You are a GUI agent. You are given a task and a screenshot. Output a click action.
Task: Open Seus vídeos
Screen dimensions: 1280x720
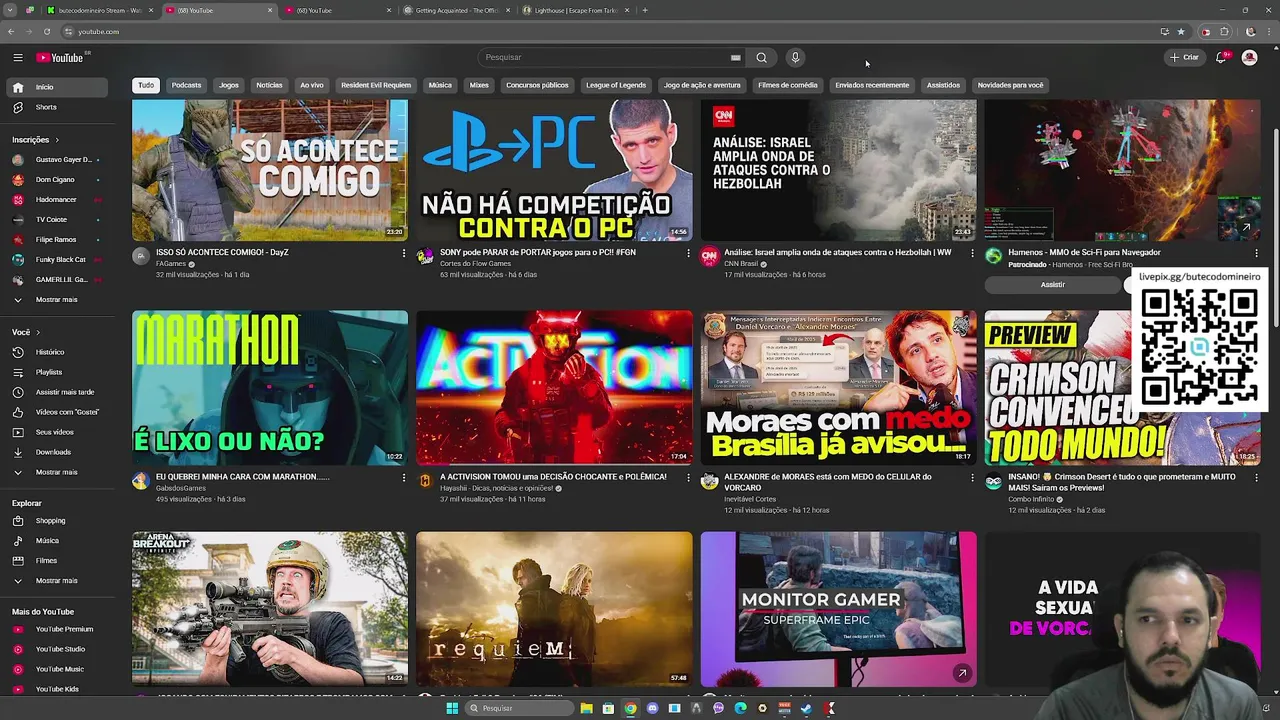click(x=59, y=432)
